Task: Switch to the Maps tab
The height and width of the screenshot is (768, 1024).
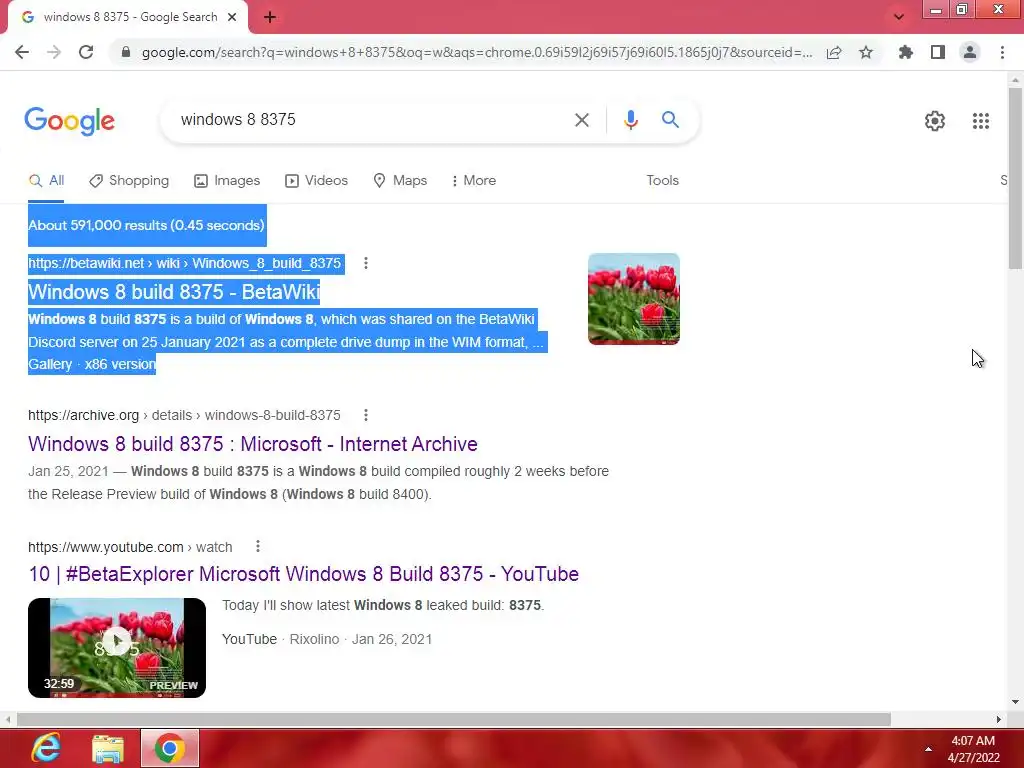Action: pyautogui.click(x=400, y=181)
